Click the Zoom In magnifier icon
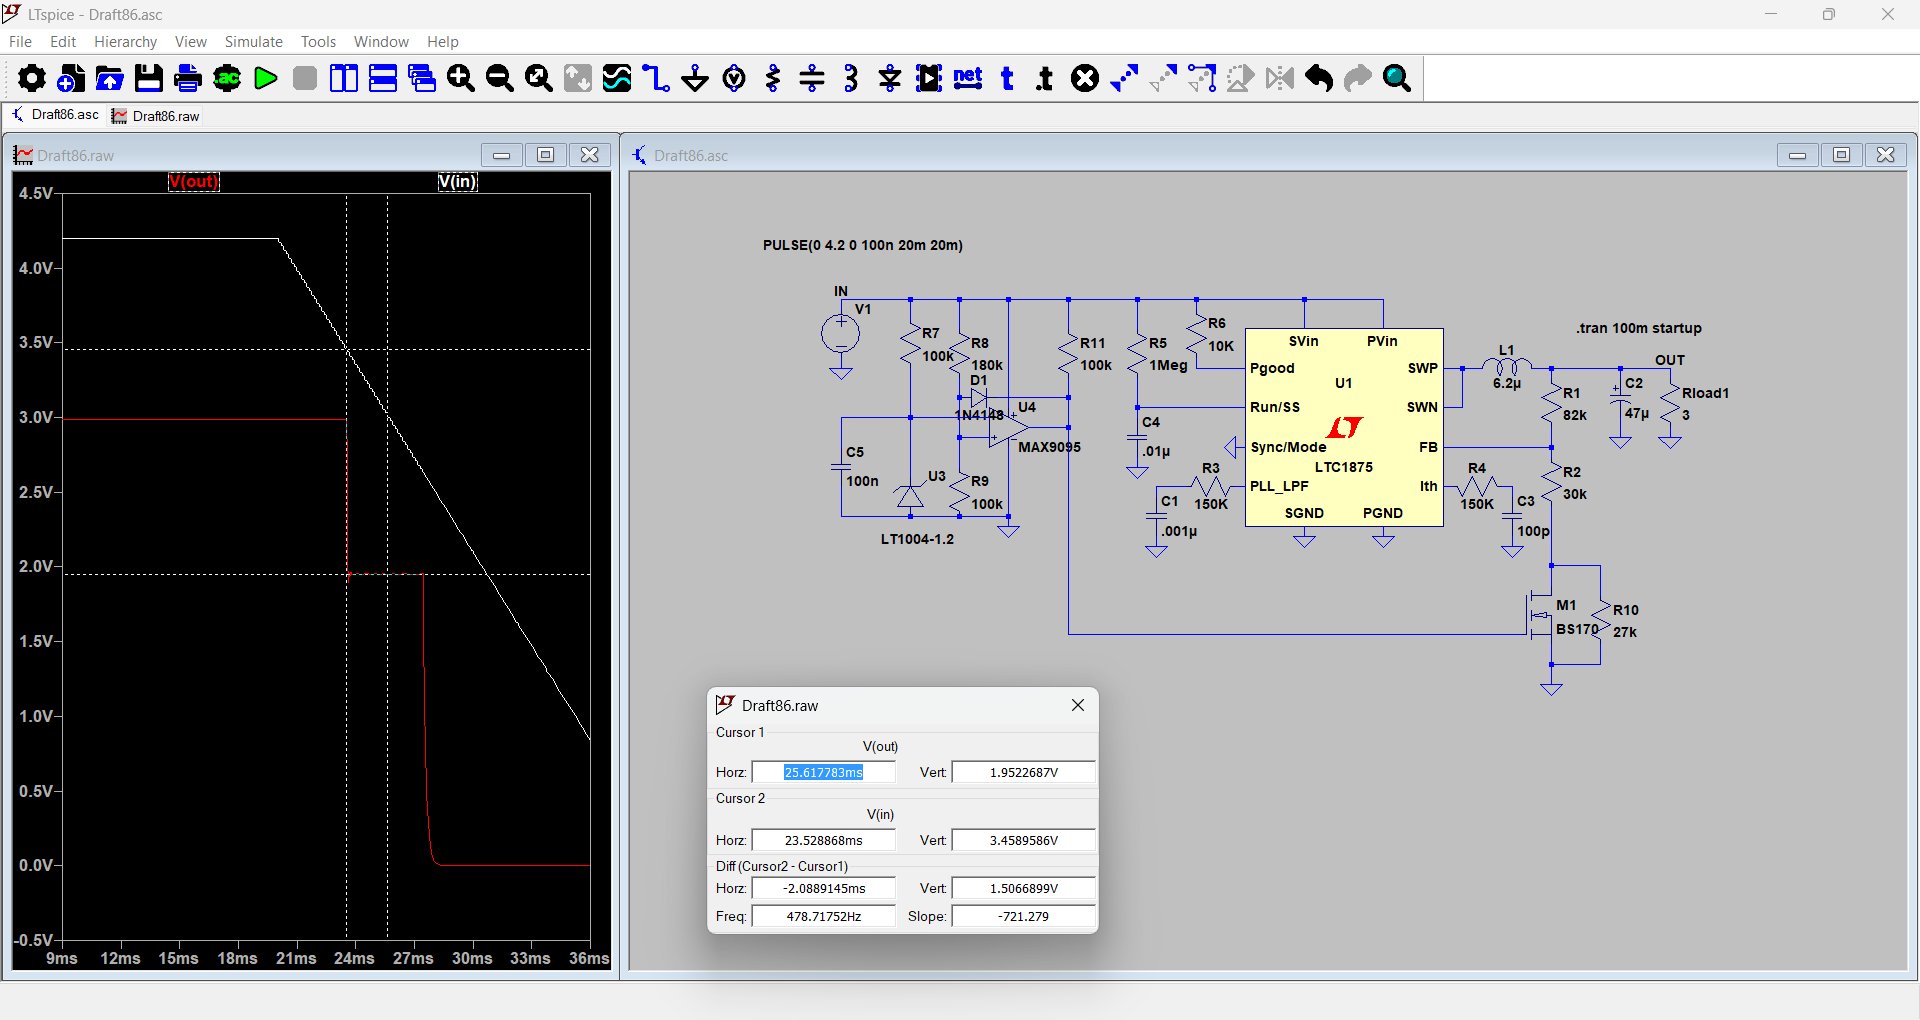The image size is (1920, 1020). pyautogui.click(x=461, y=78)
